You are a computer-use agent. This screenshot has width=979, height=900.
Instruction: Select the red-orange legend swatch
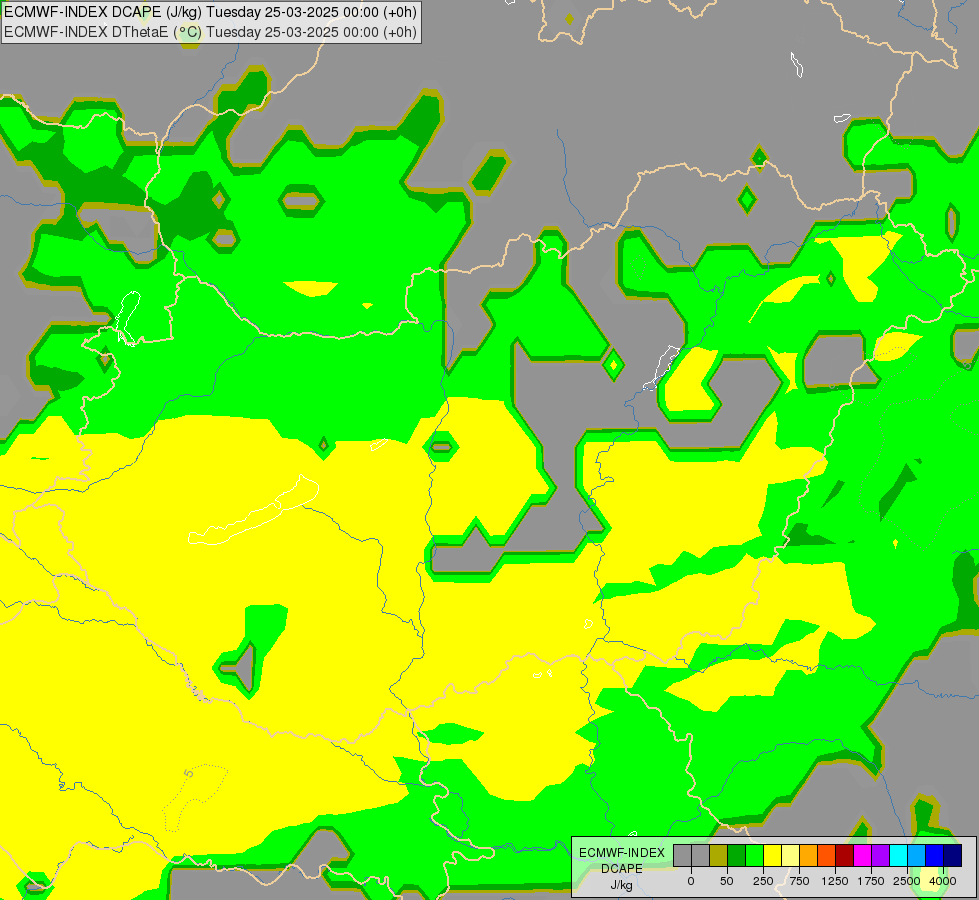[x=827, y=855]
